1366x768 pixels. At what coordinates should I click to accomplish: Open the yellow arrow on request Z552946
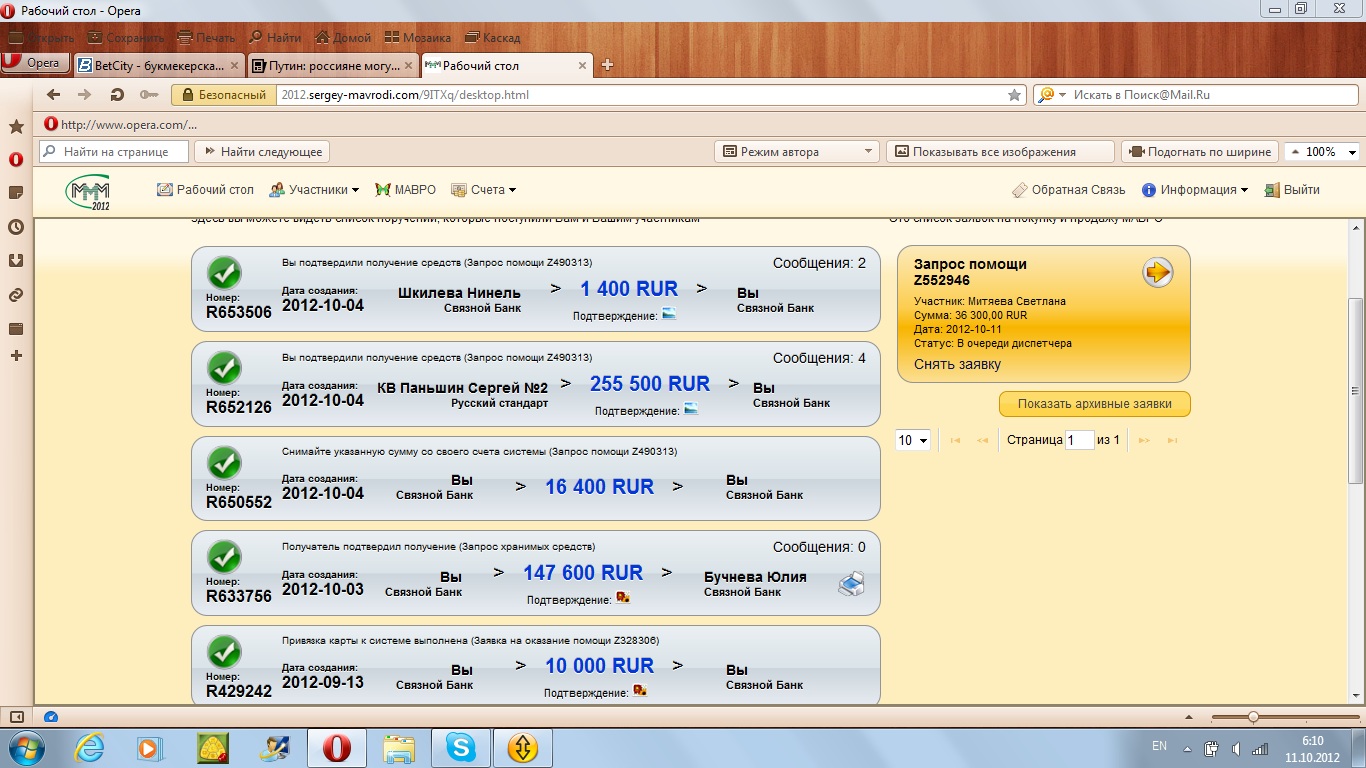(x=1158, y=272)
